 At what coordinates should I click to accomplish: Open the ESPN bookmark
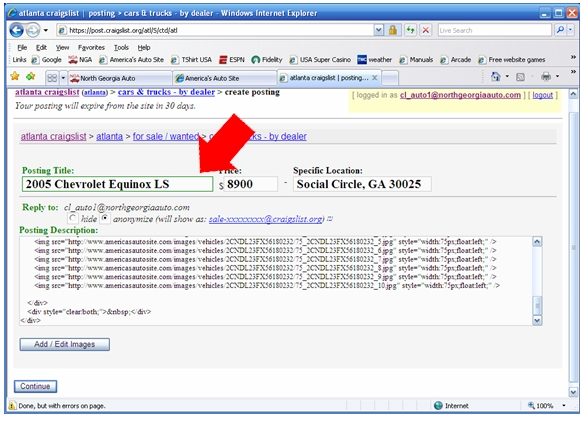[x=232, y=60]
